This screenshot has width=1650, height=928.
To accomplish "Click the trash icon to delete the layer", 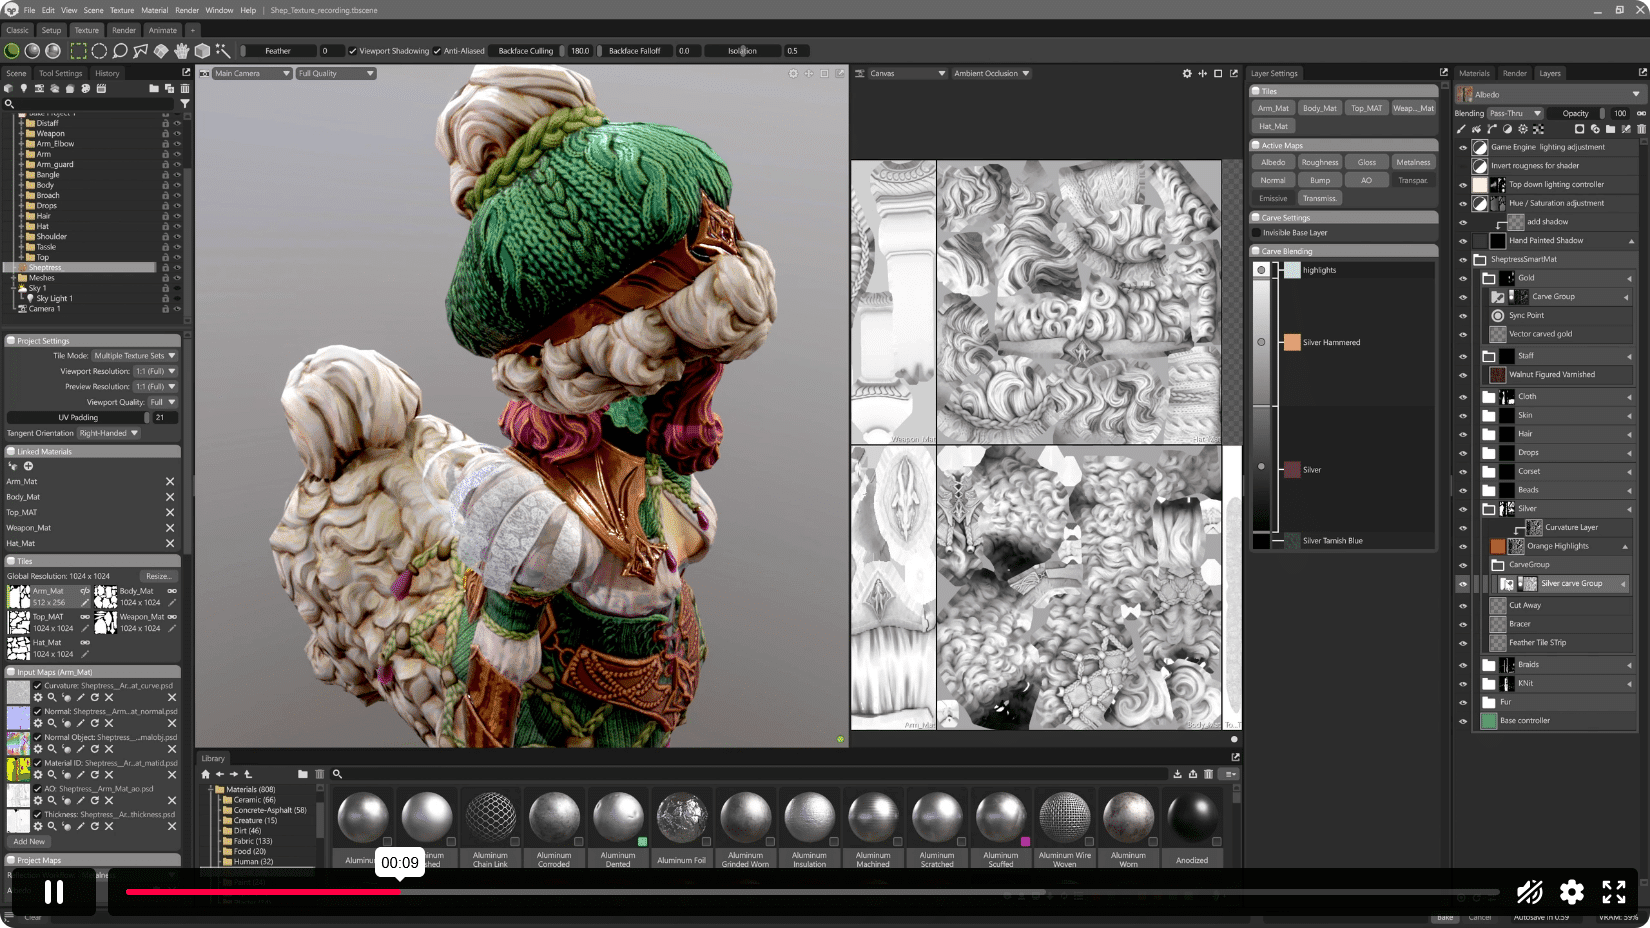I will point(1641,129).
